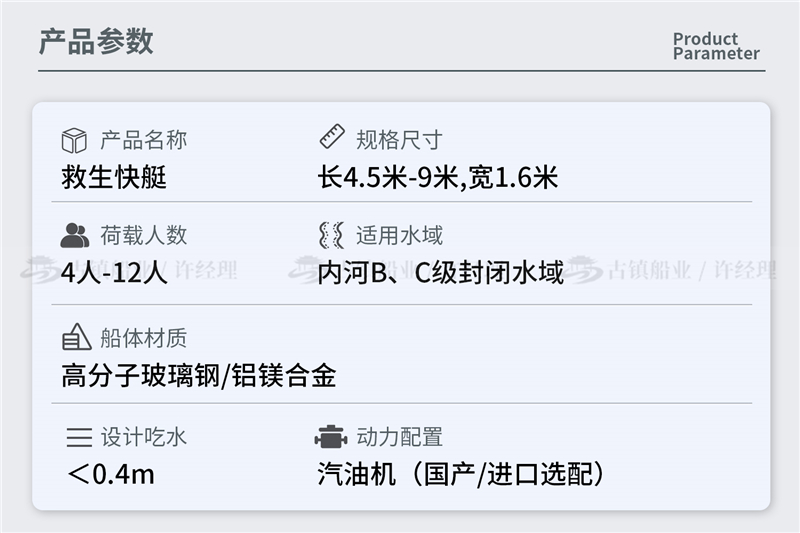This screenshot has height=533, width=800.
Task: Click the <0.4m draft value
Action: (x=111, y=474)
